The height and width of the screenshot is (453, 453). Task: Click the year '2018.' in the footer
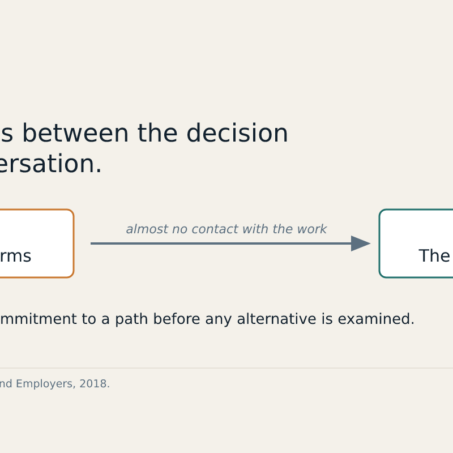[94, 383]
